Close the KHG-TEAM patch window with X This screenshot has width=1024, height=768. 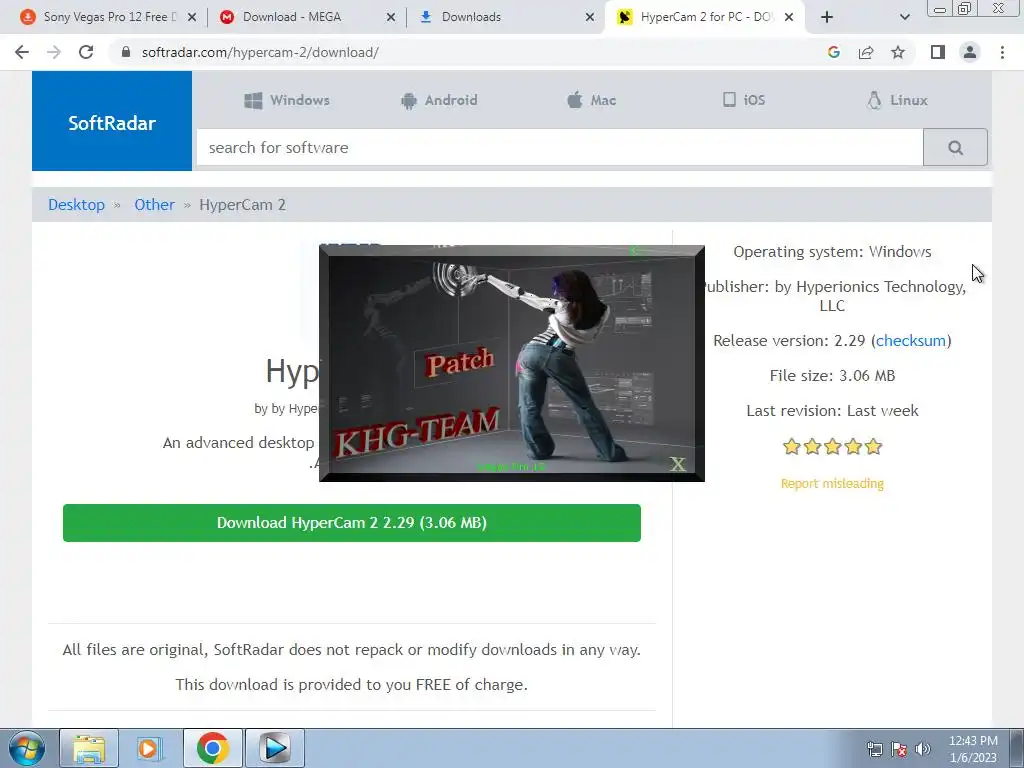(x=678, y=464)
